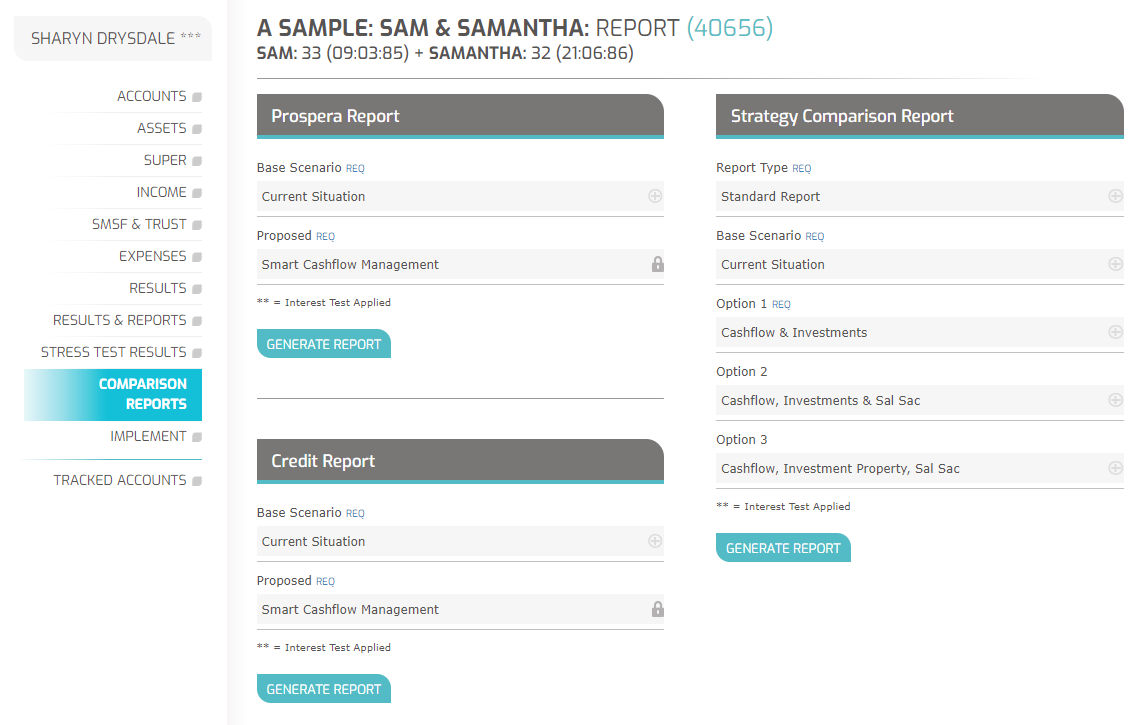Open the Option 1 Cashflow & Investments dropdown

(x=919, y=332)
